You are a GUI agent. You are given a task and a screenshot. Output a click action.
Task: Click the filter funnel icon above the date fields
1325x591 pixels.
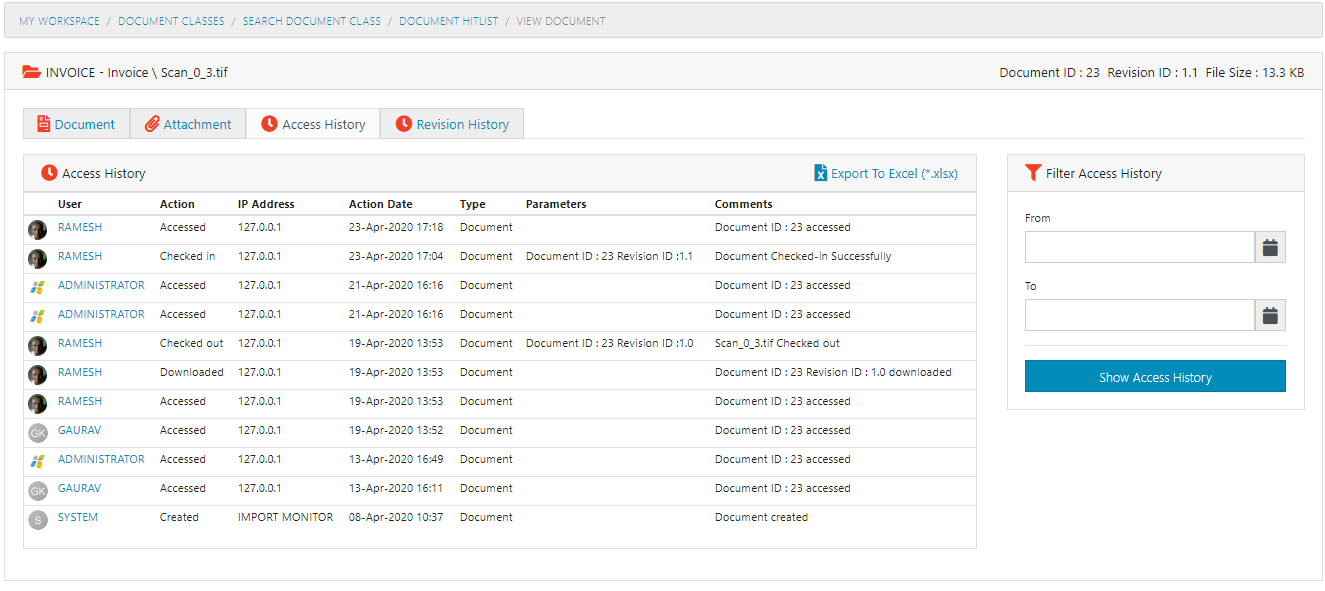(x=1034, y=172)
